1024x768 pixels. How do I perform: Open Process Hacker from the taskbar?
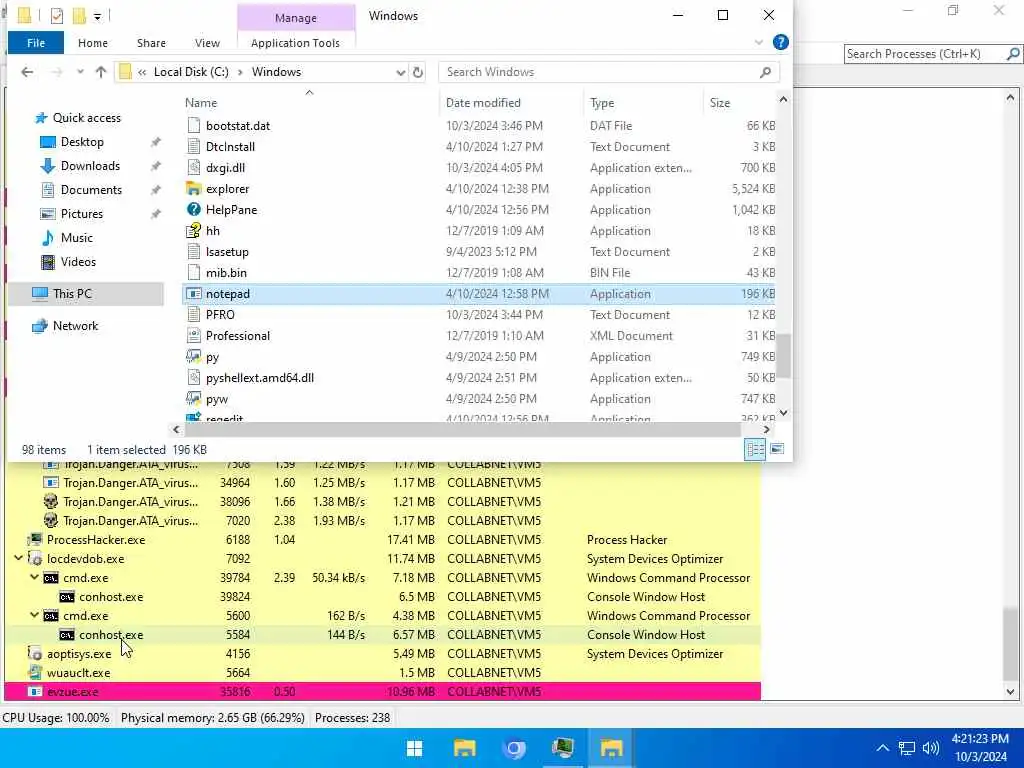point(562,748)
